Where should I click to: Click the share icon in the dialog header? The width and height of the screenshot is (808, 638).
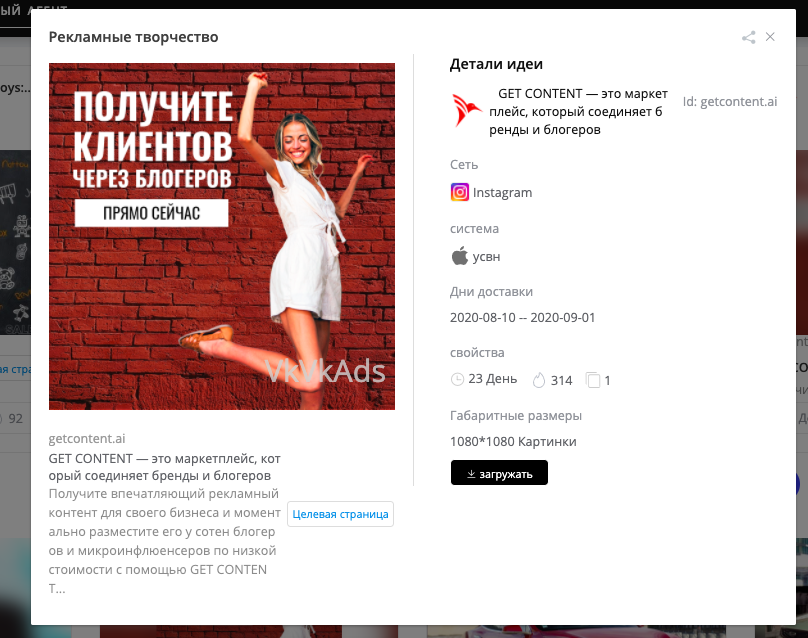pos(748,37)
